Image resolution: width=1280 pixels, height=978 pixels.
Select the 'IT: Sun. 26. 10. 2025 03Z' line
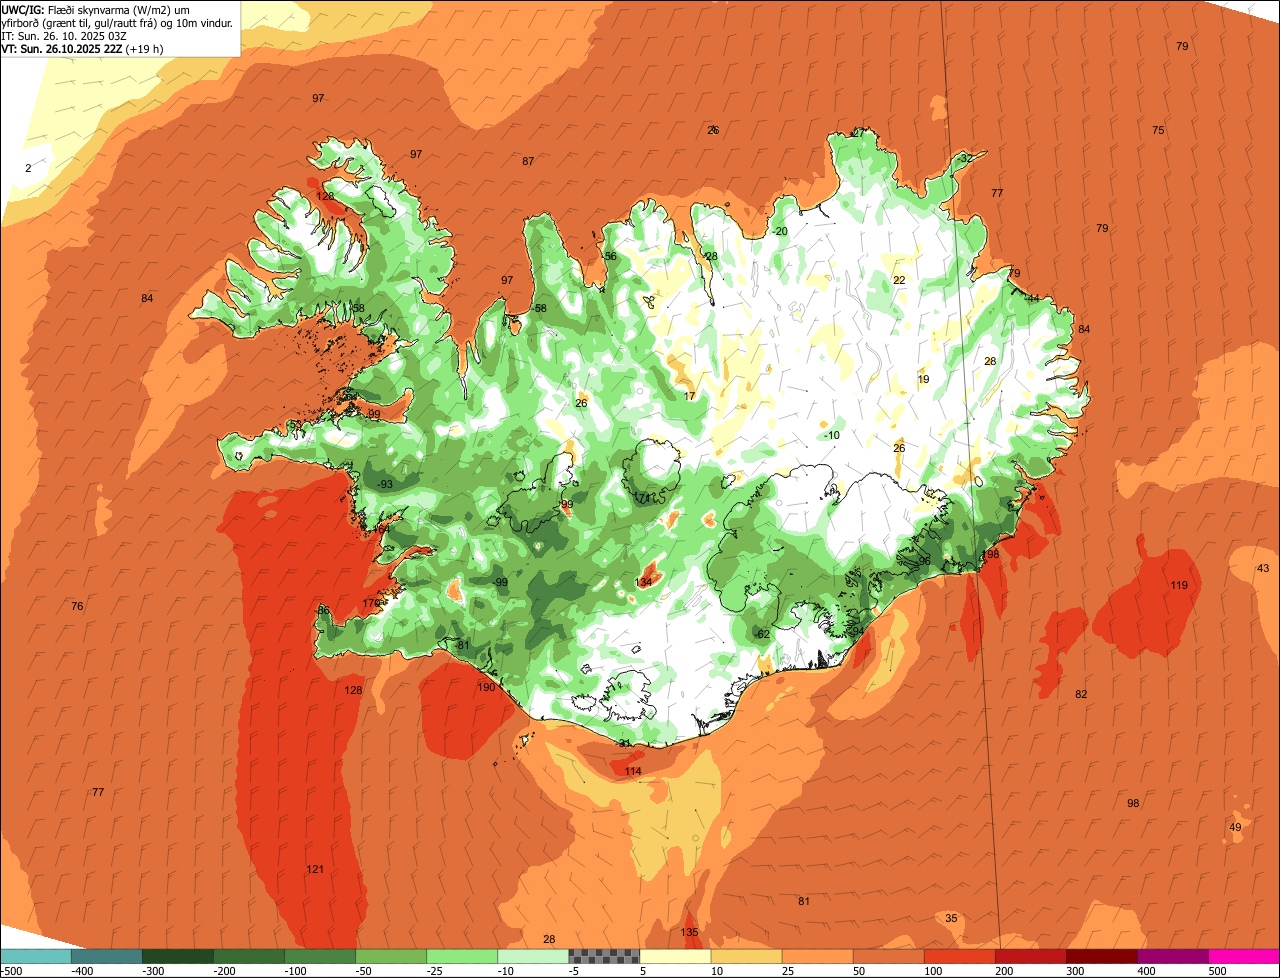click(65, 35)
